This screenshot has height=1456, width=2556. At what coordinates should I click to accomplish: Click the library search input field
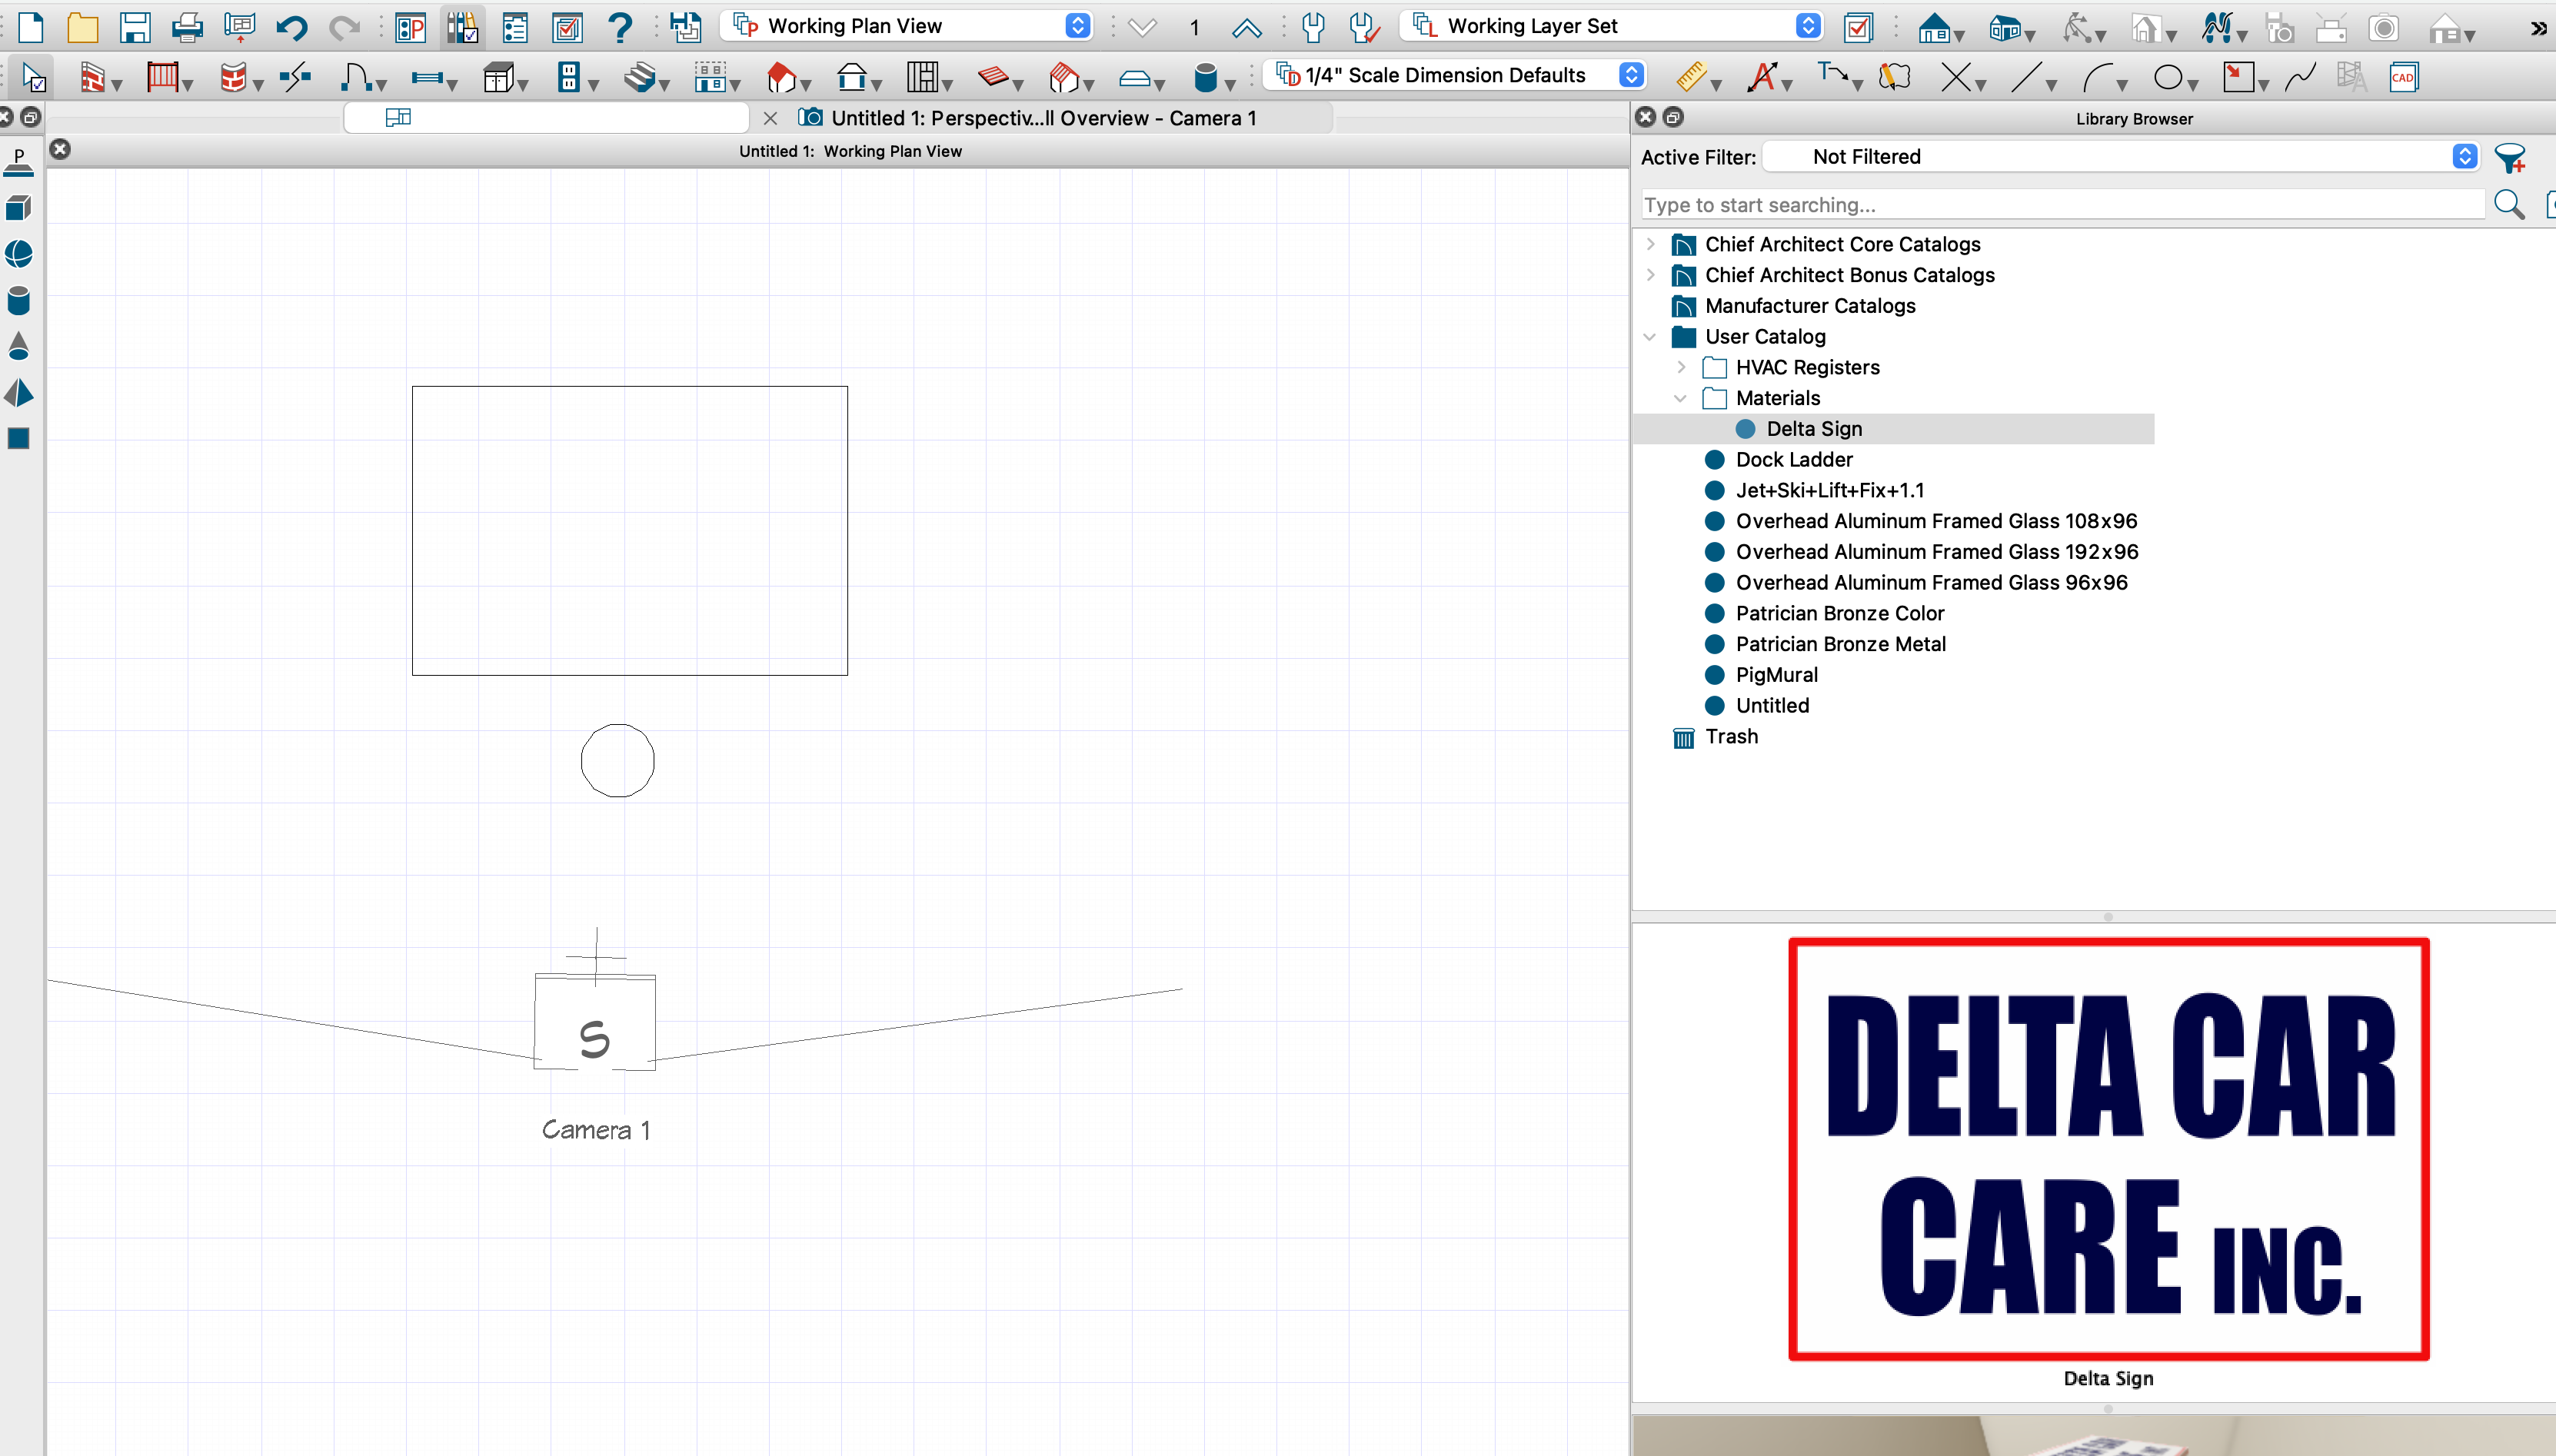(2060, 205)
